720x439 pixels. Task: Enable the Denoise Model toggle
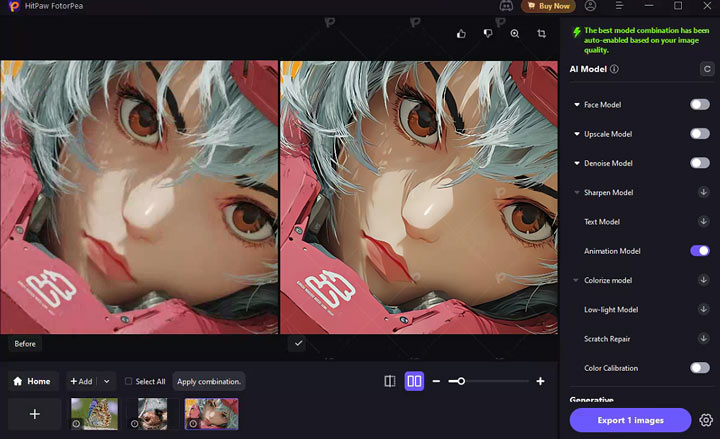700,163
